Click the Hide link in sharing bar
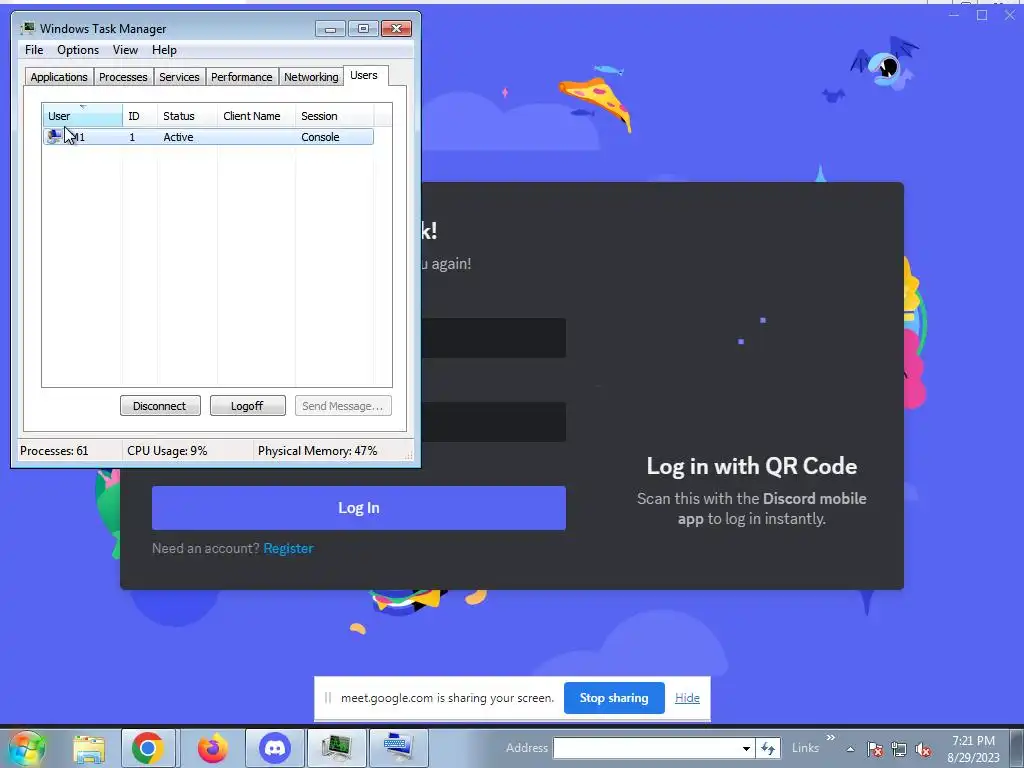This screenshot has height=768, width=1024. tap(687, 697)
